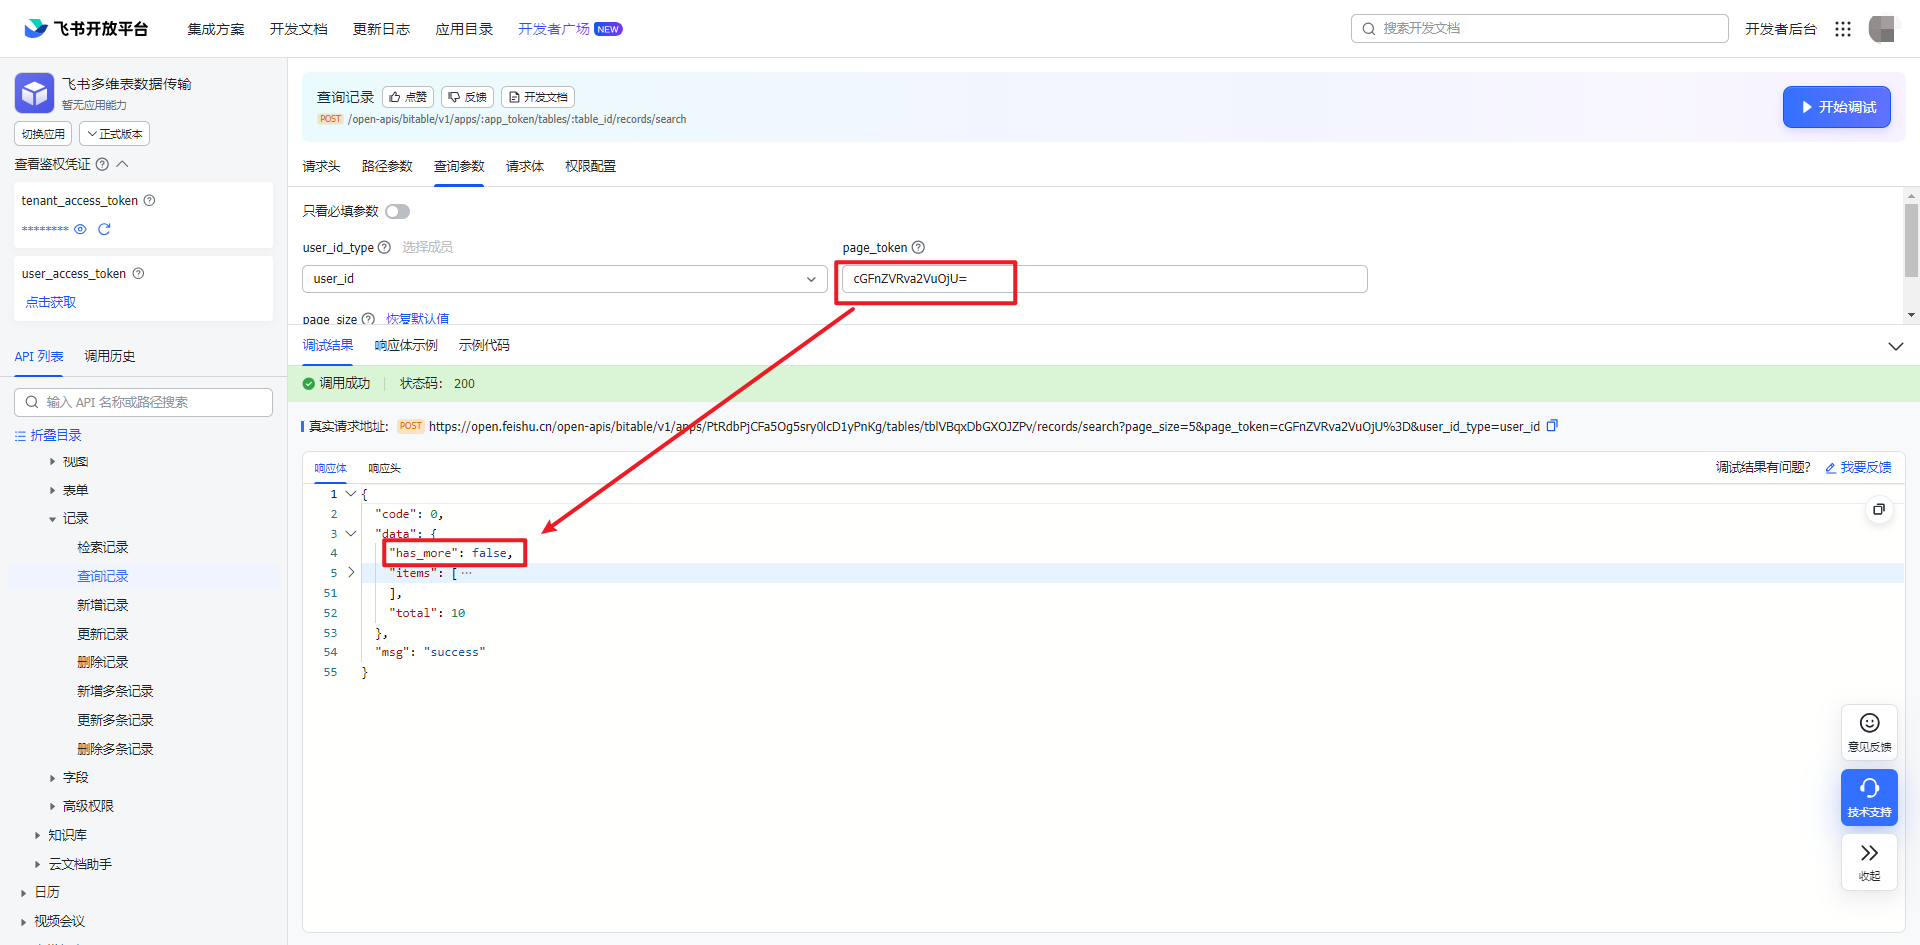
Task: Switch to 权限配置 tab
Action: tap(590, 166)
